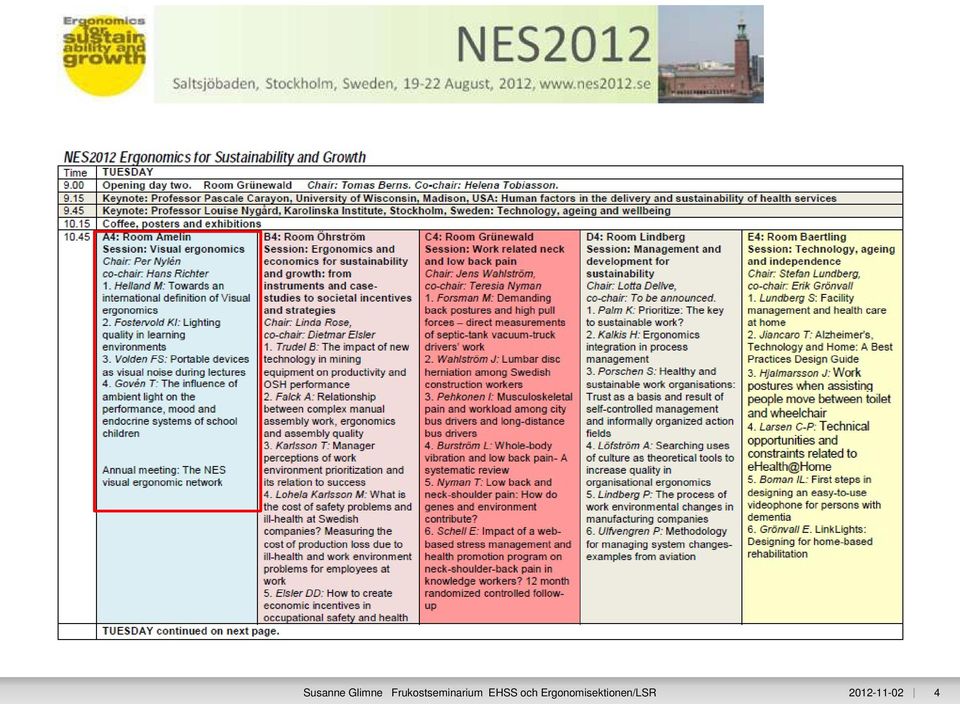Click 'Chair: Per Nylén' line

click(141, 261)
